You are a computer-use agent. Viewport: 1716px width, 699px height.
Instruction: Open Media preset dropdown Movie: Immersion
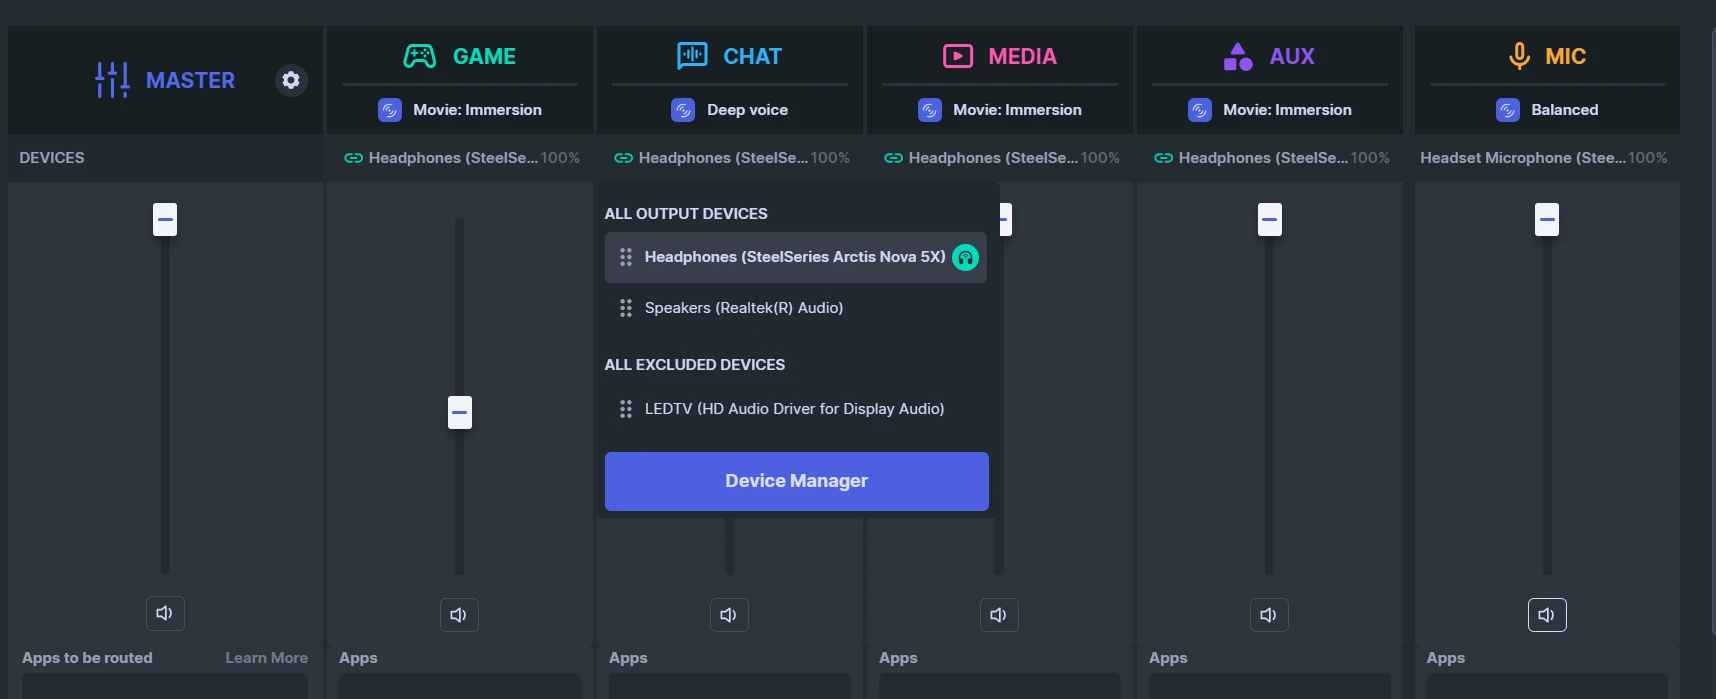point(1000,110)
